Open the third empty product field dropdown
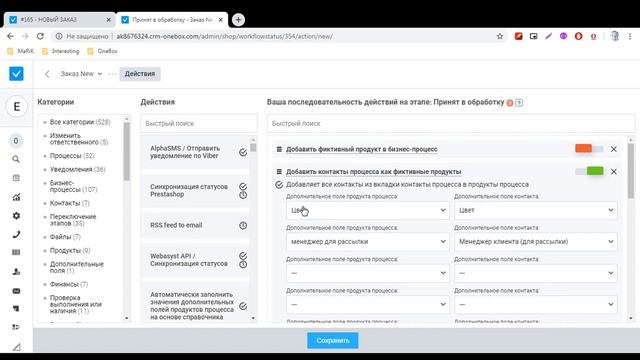640x360 pixels. [367, 273]
